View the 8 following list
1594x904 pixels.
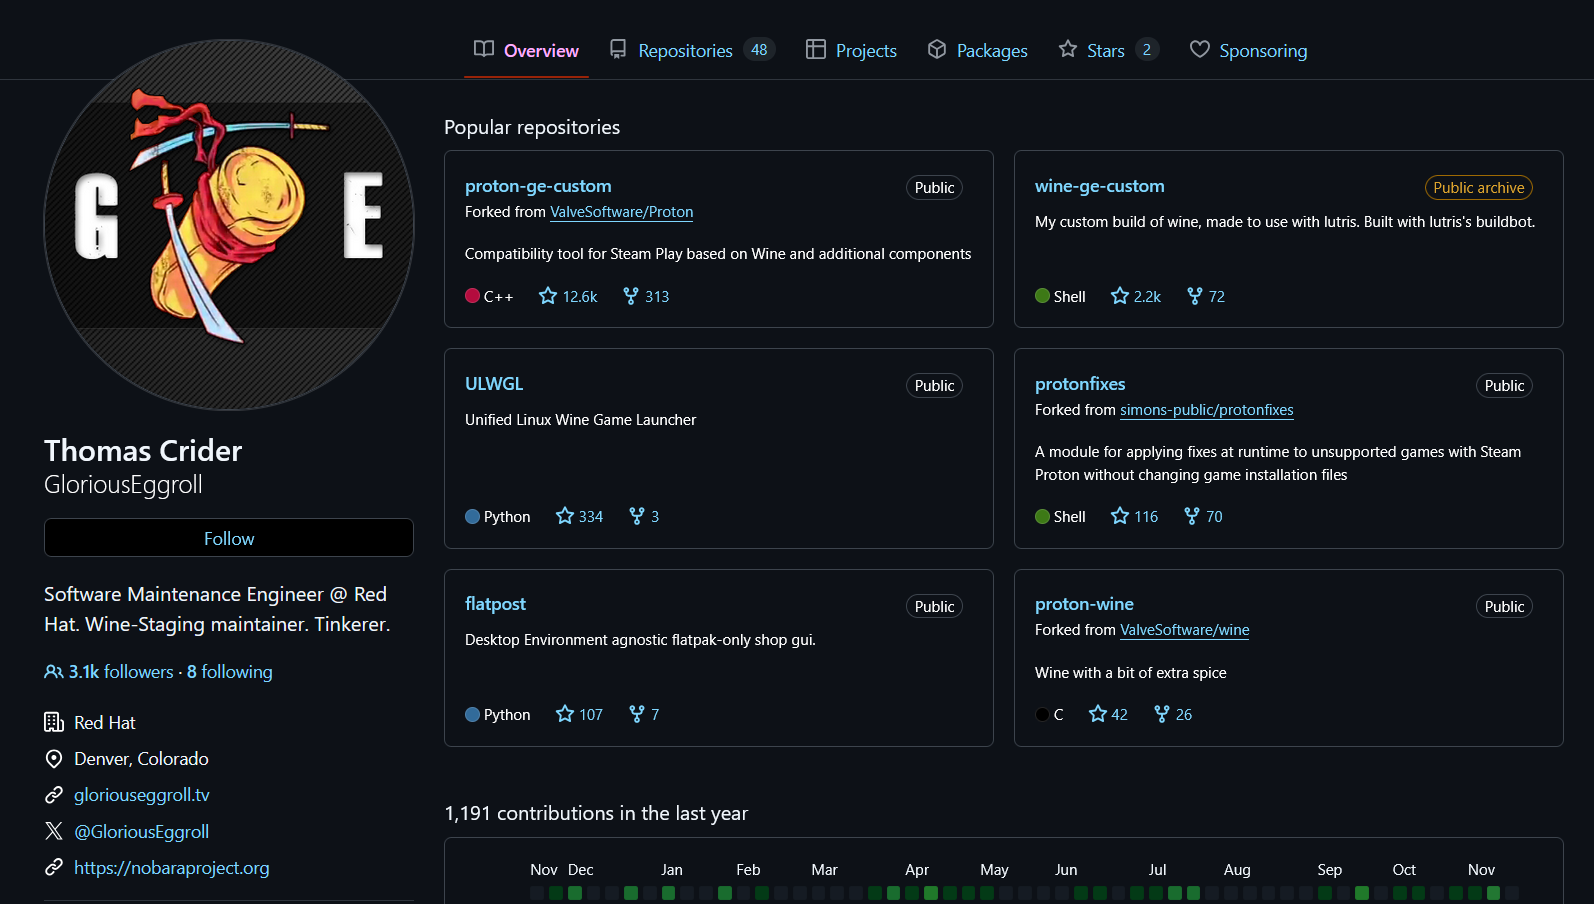(x=230, y=672)
